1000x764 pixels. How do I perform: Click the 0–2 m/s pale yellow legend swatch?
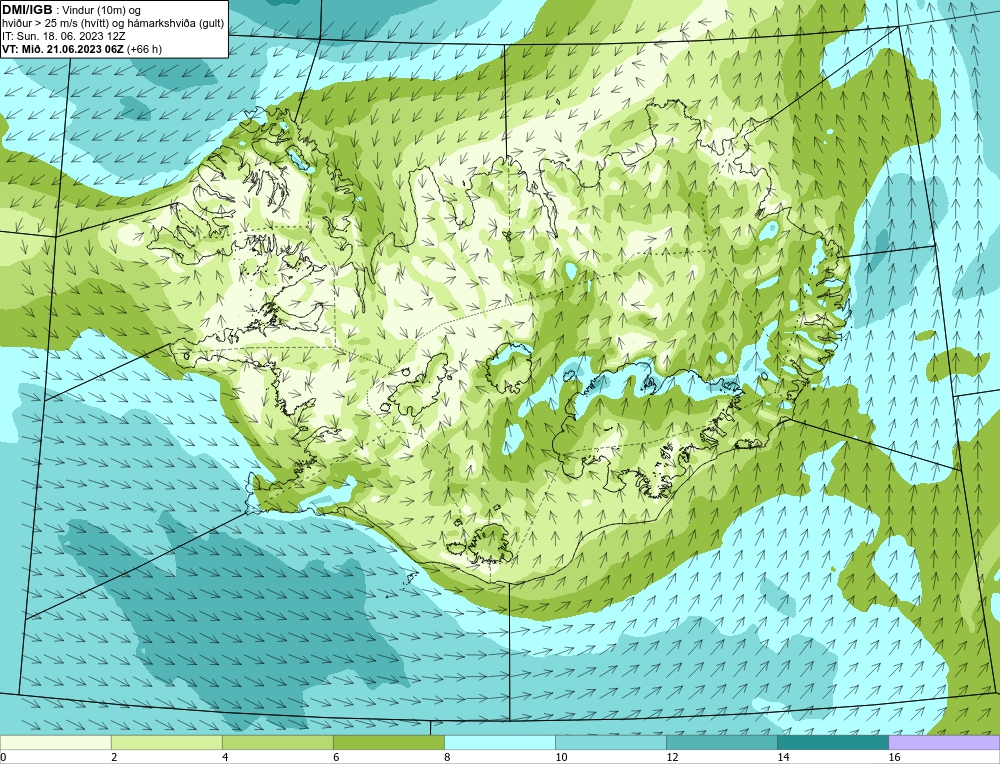pos(55,743)
